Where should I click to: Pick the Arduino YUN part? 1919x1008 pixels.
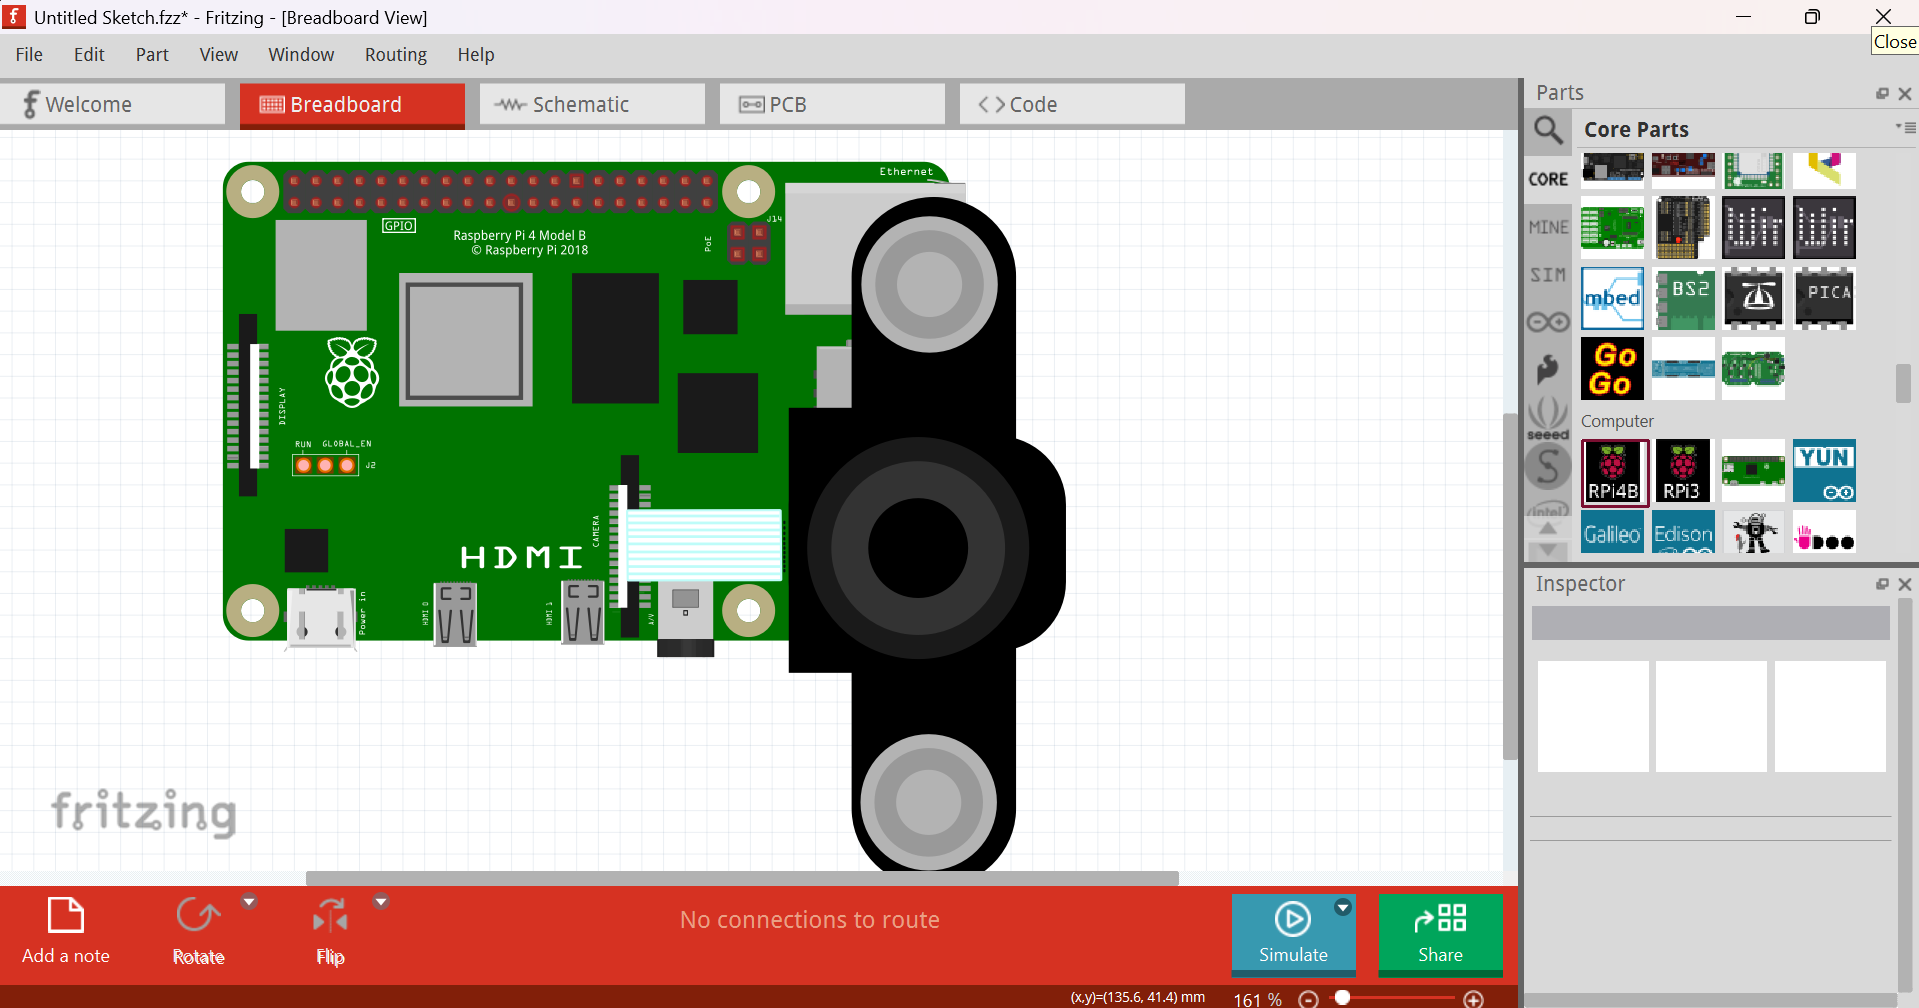point(1824,471)
